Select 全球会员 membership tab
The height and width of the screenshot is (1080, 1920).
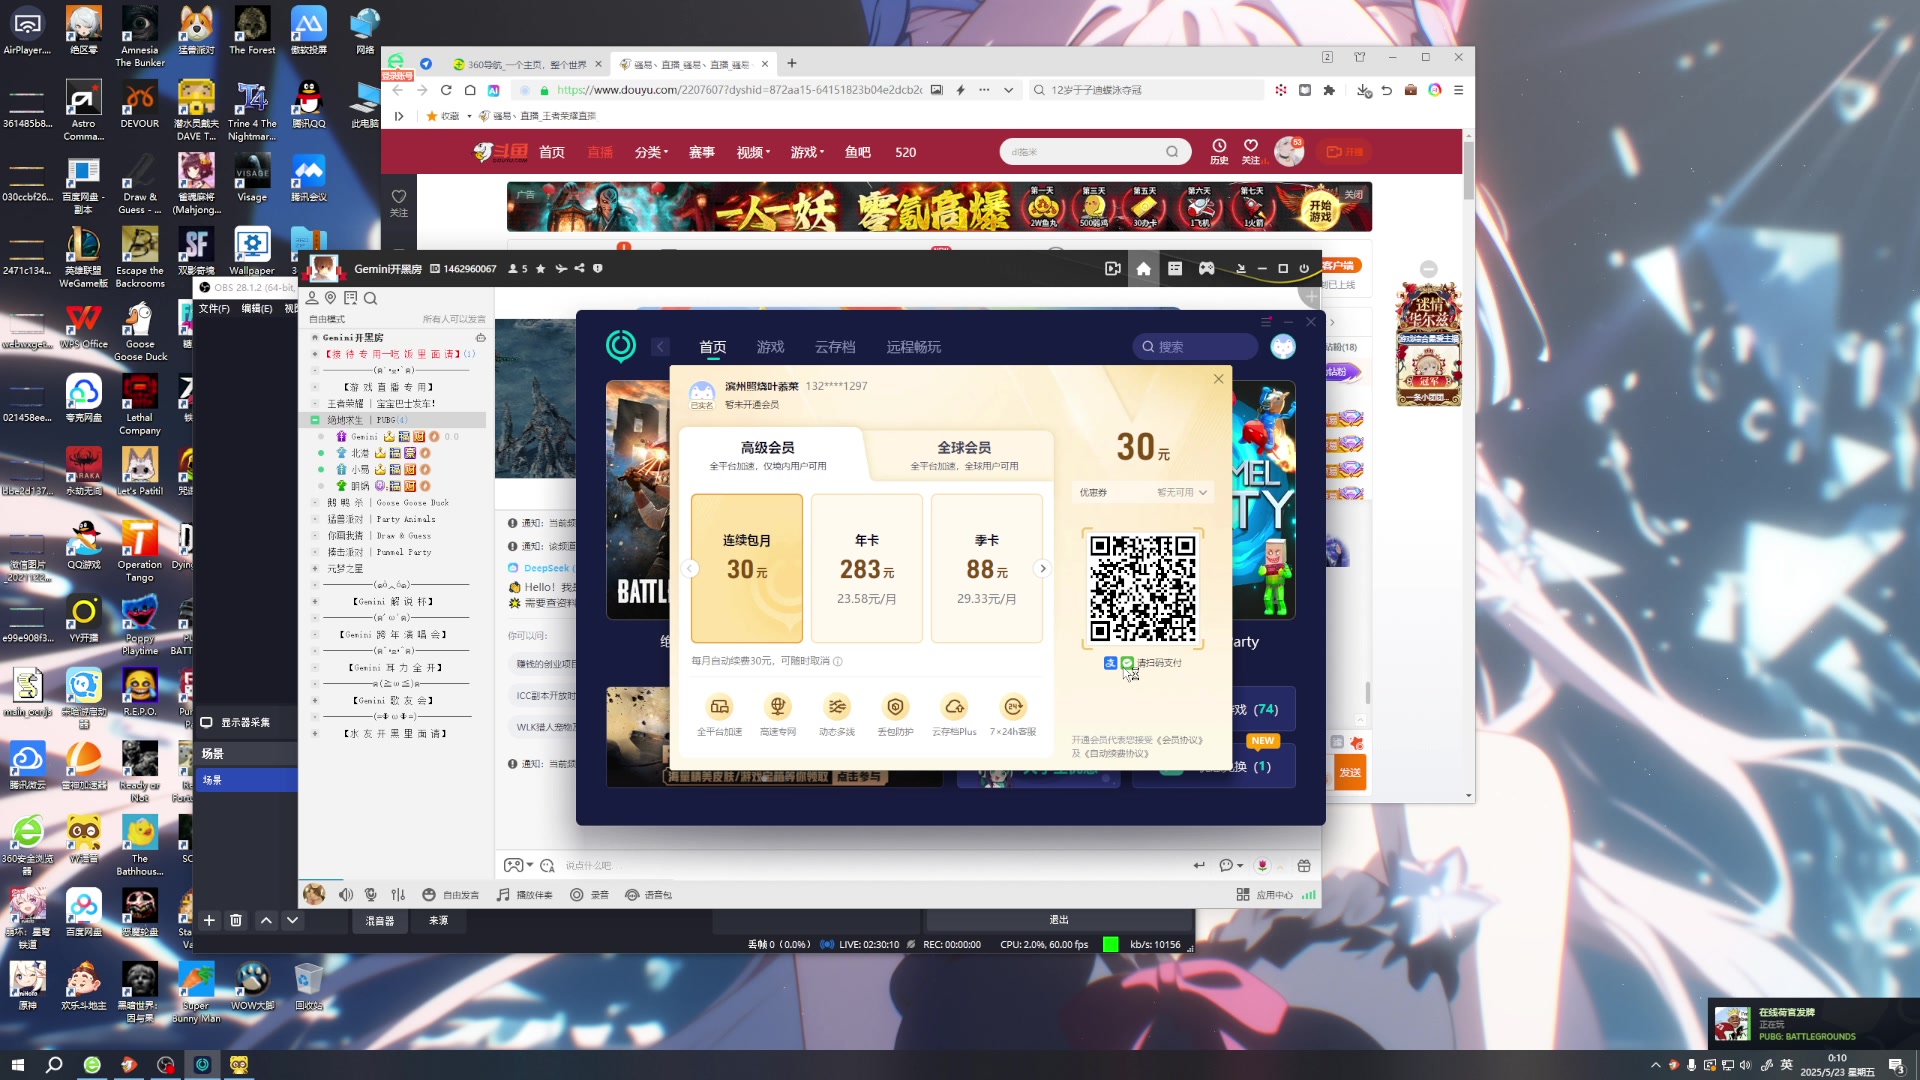click(964, 454)
